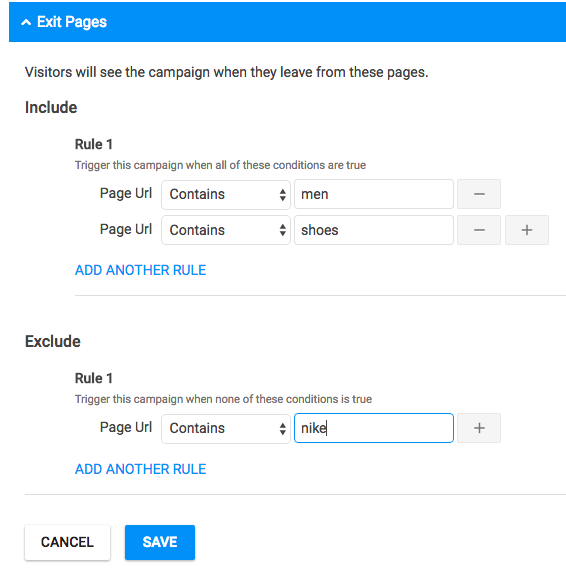Collapse the Exit Pages section chevron
The image size is (566, 571).
tap(26, 22)
